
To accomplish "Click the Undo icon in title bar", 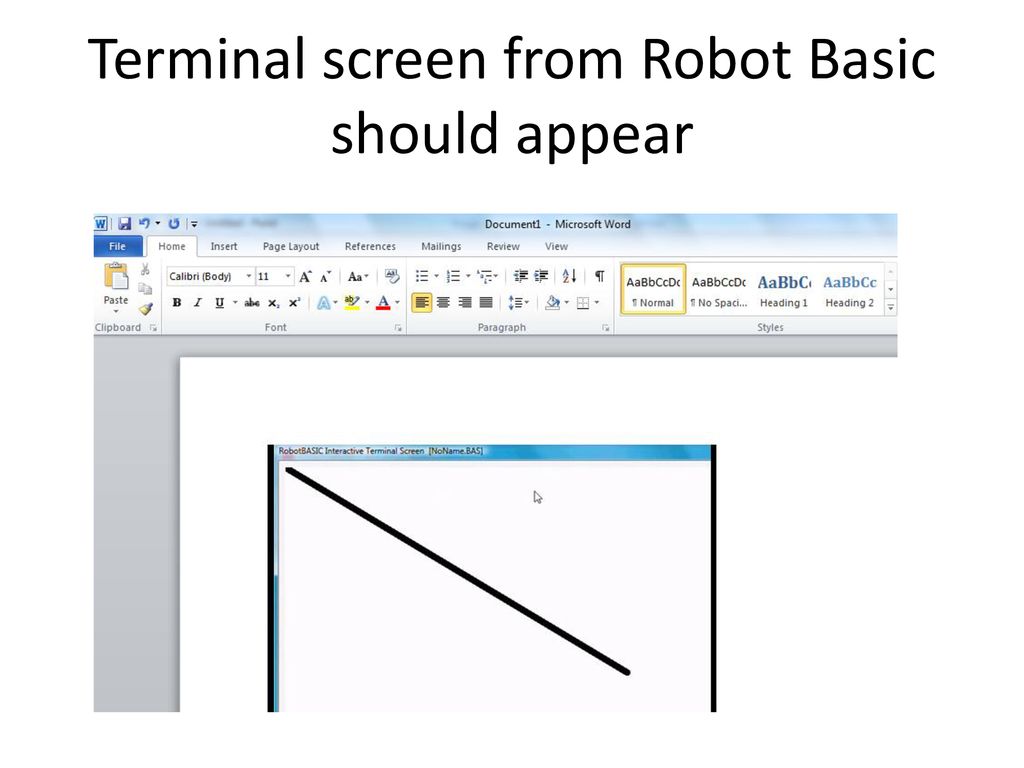I will [x=144, y=223].
